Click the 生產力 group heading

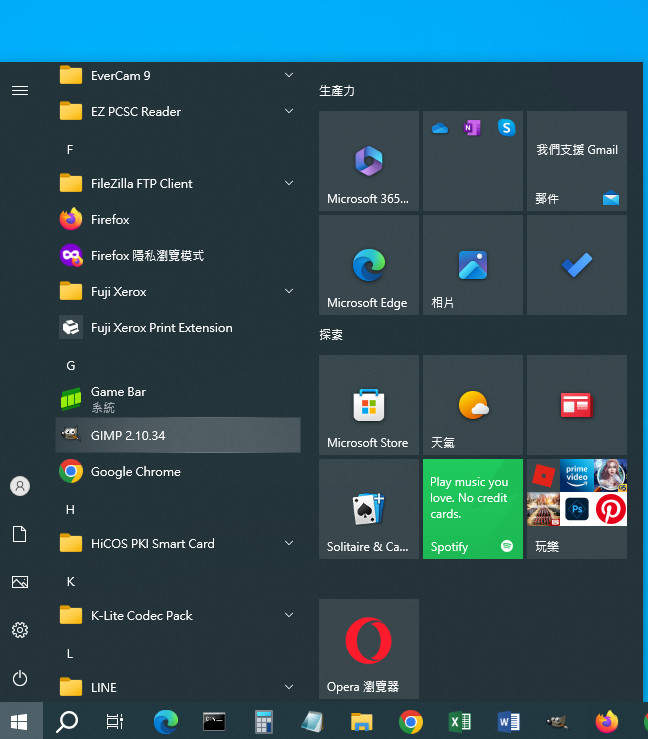tap(336, 90)
